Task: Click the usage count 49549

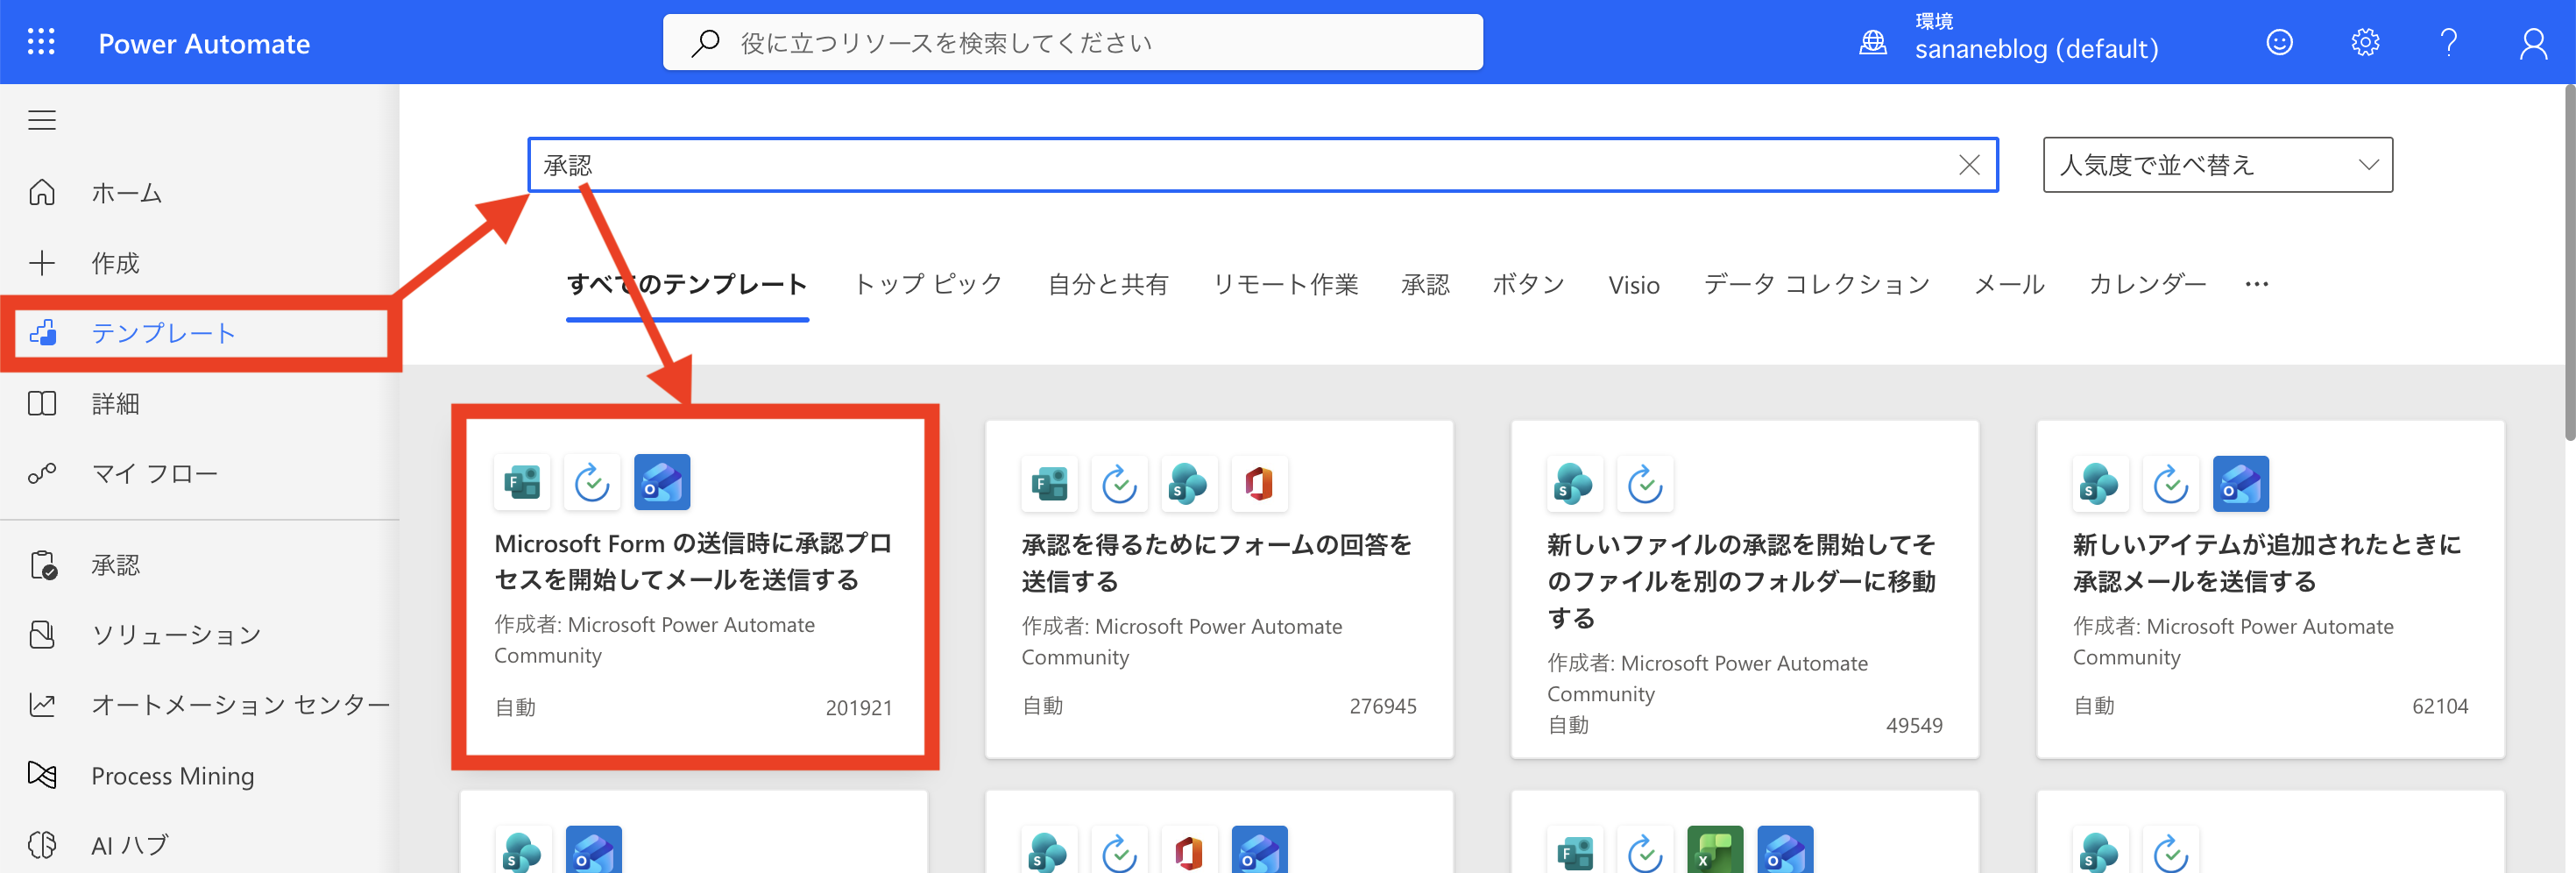Action: [x=1914, y=726]
